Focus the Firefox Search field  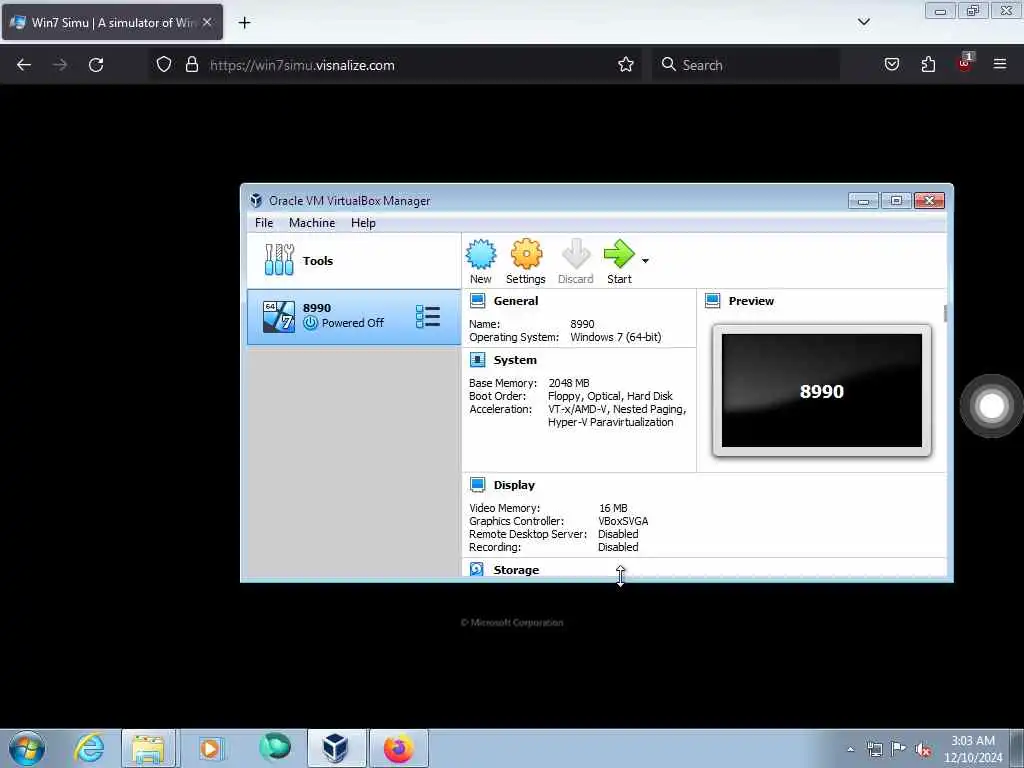(x=746, y=65)
